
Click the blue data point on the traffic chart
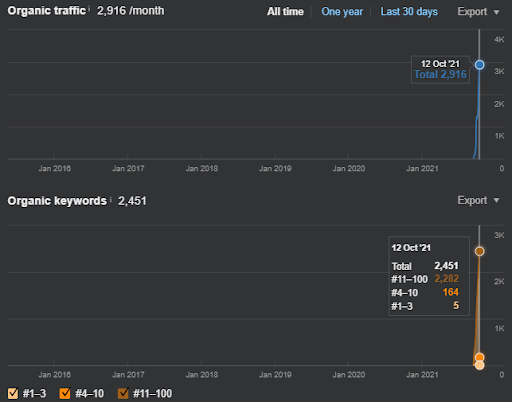479,65
